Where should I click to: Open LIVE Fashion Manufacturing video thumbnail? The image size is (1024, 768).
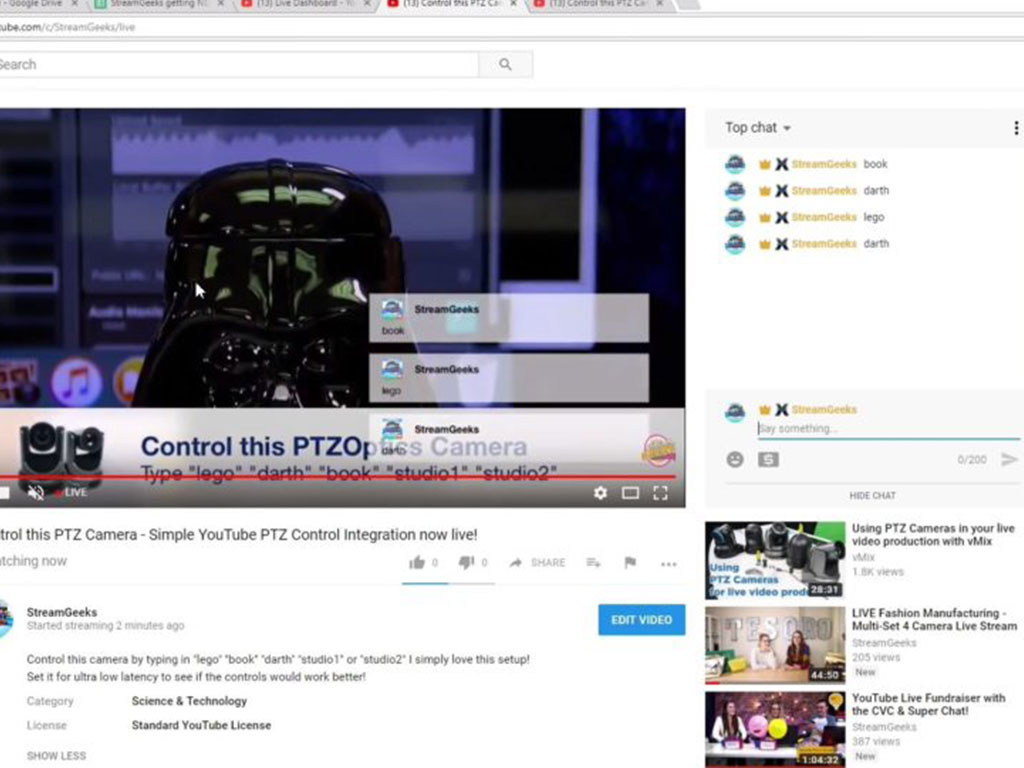coord(775,645)
